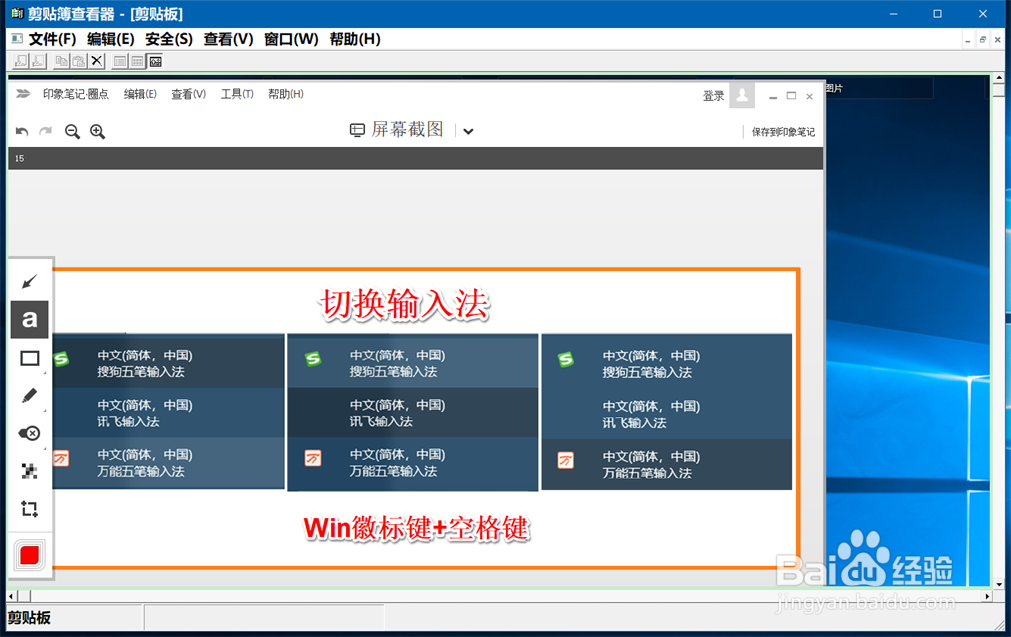Open 编辑(E) menu in ClipBook Viewer menu bar
The image size is (1011, 637).
coord(111,39)
